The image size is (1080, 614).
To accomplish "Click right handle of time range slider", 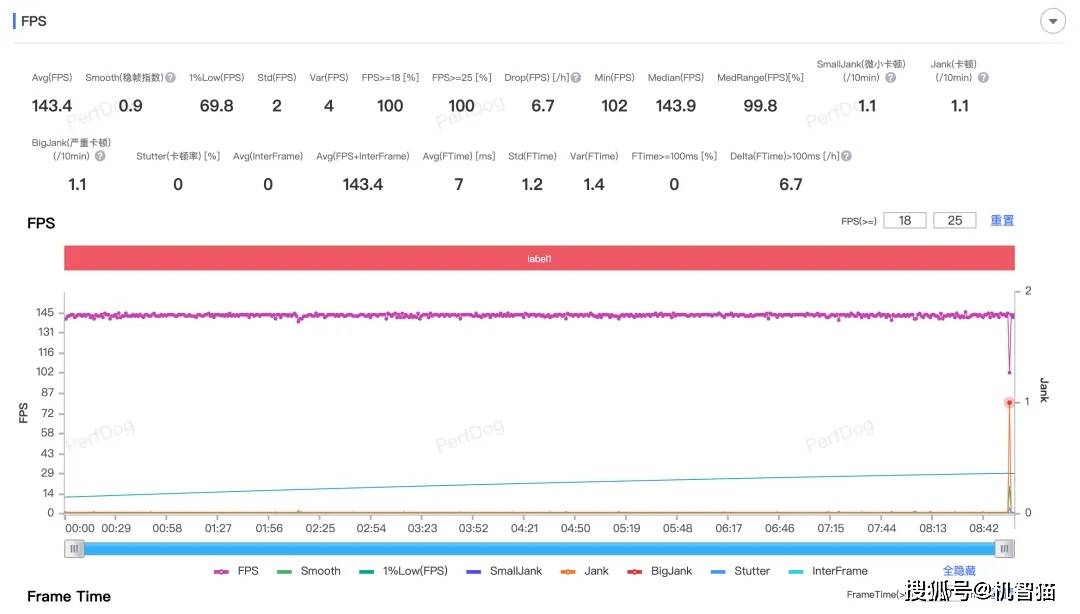I will [1004, 549].
